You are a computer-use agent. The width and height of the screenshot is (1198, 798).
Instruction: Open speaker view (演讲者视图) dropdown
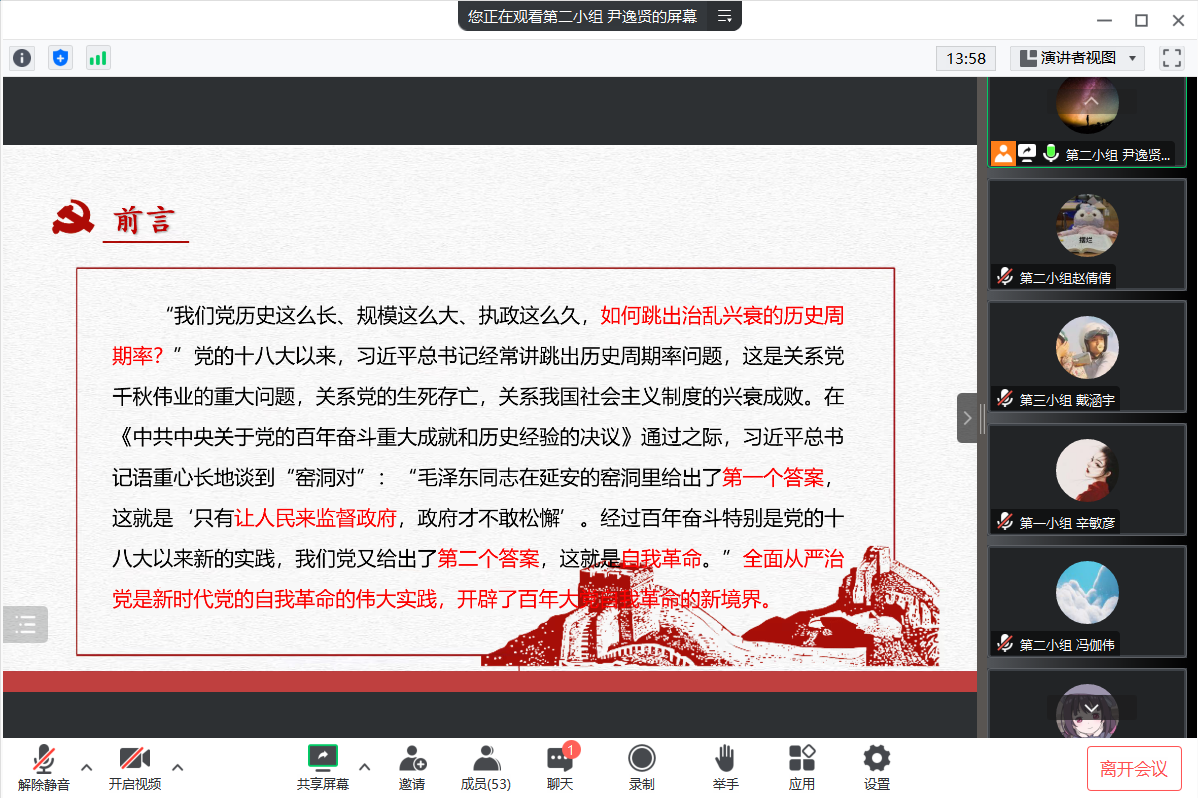tap(1077, 58)
